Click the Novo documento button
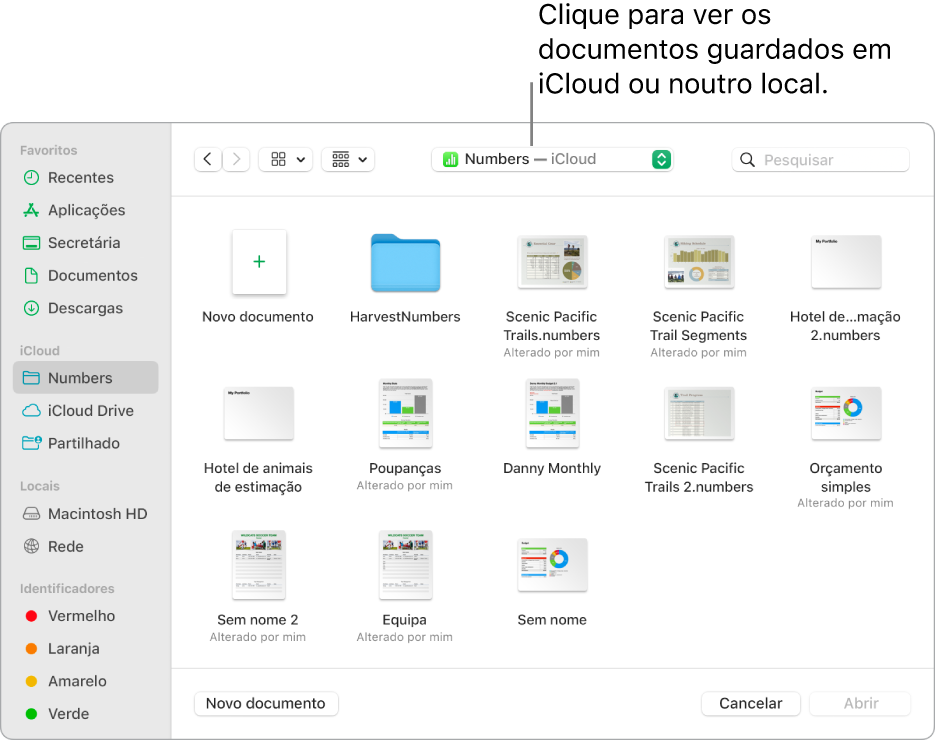The height and width of the screenshot is (740, 935). [266, 703]
